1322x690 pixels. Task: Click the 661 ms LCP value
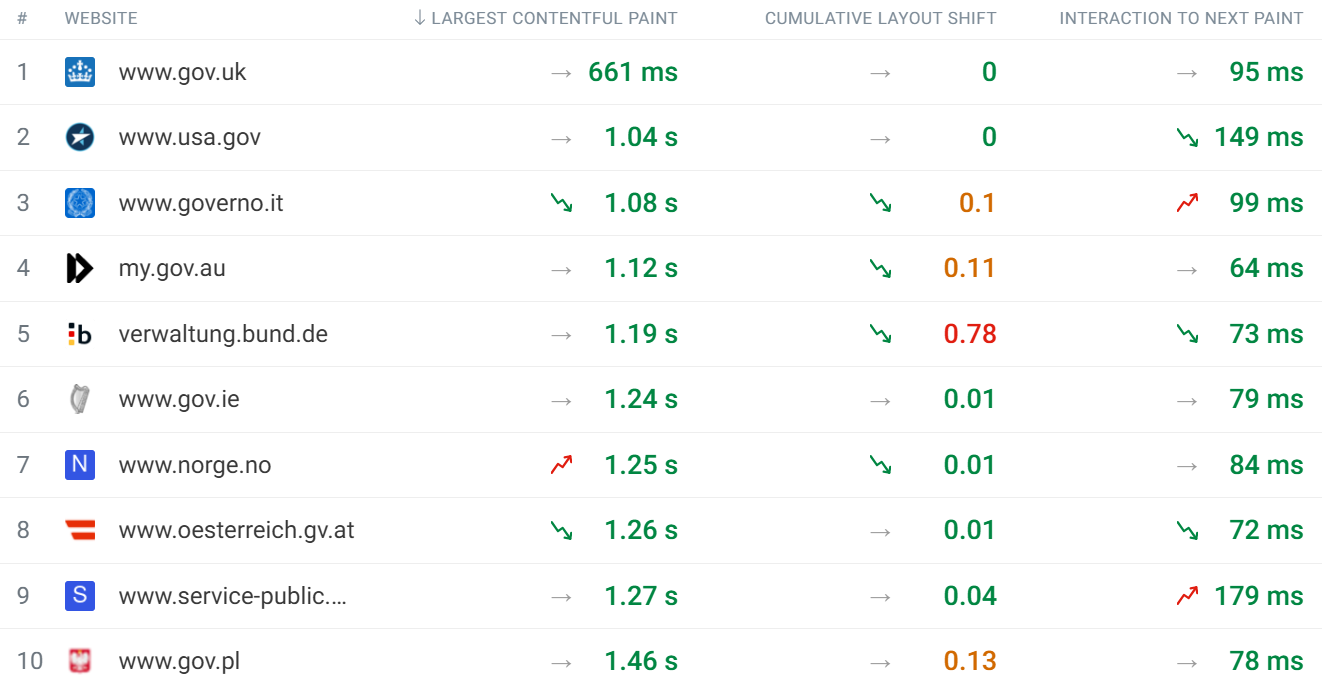coord(633,72)
